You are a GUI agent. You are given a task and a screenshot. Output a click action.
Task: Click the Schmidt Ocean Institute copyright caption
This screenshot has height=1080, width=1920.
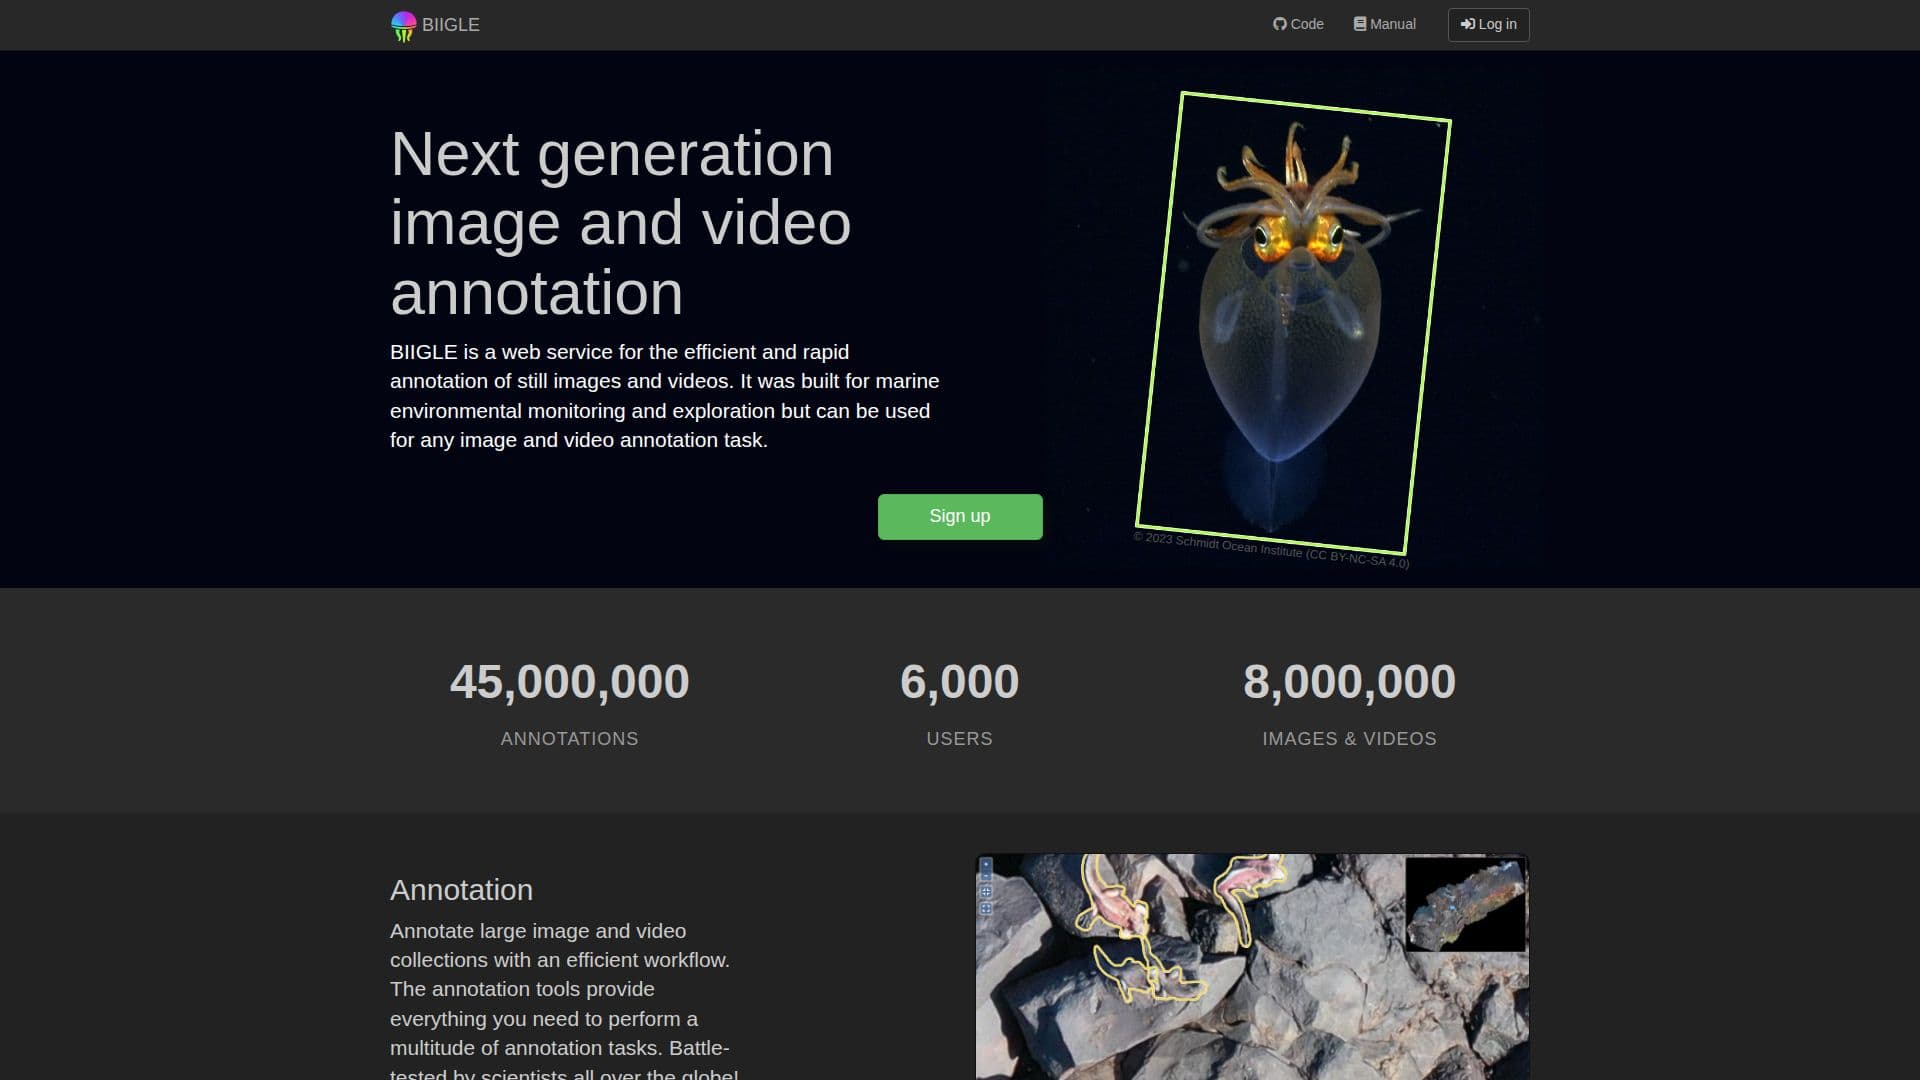(1271, 550)
